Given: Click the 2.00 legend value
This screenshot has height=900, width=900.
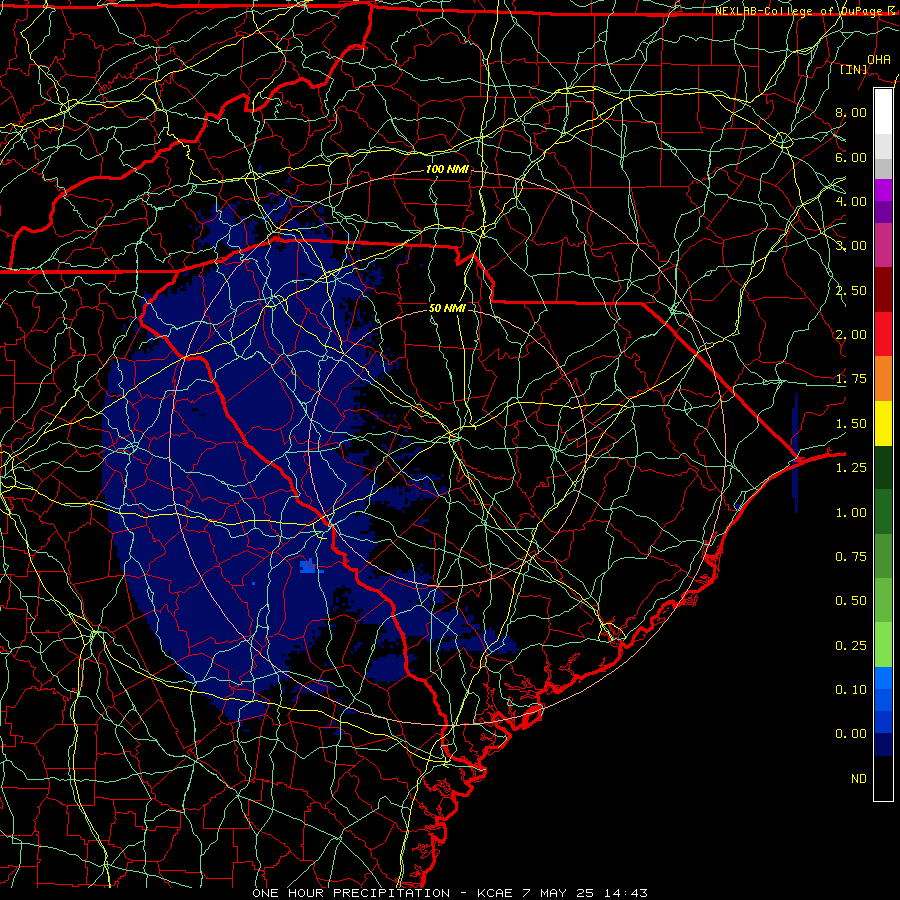Looking at the screenshot, I should (851, 335).
